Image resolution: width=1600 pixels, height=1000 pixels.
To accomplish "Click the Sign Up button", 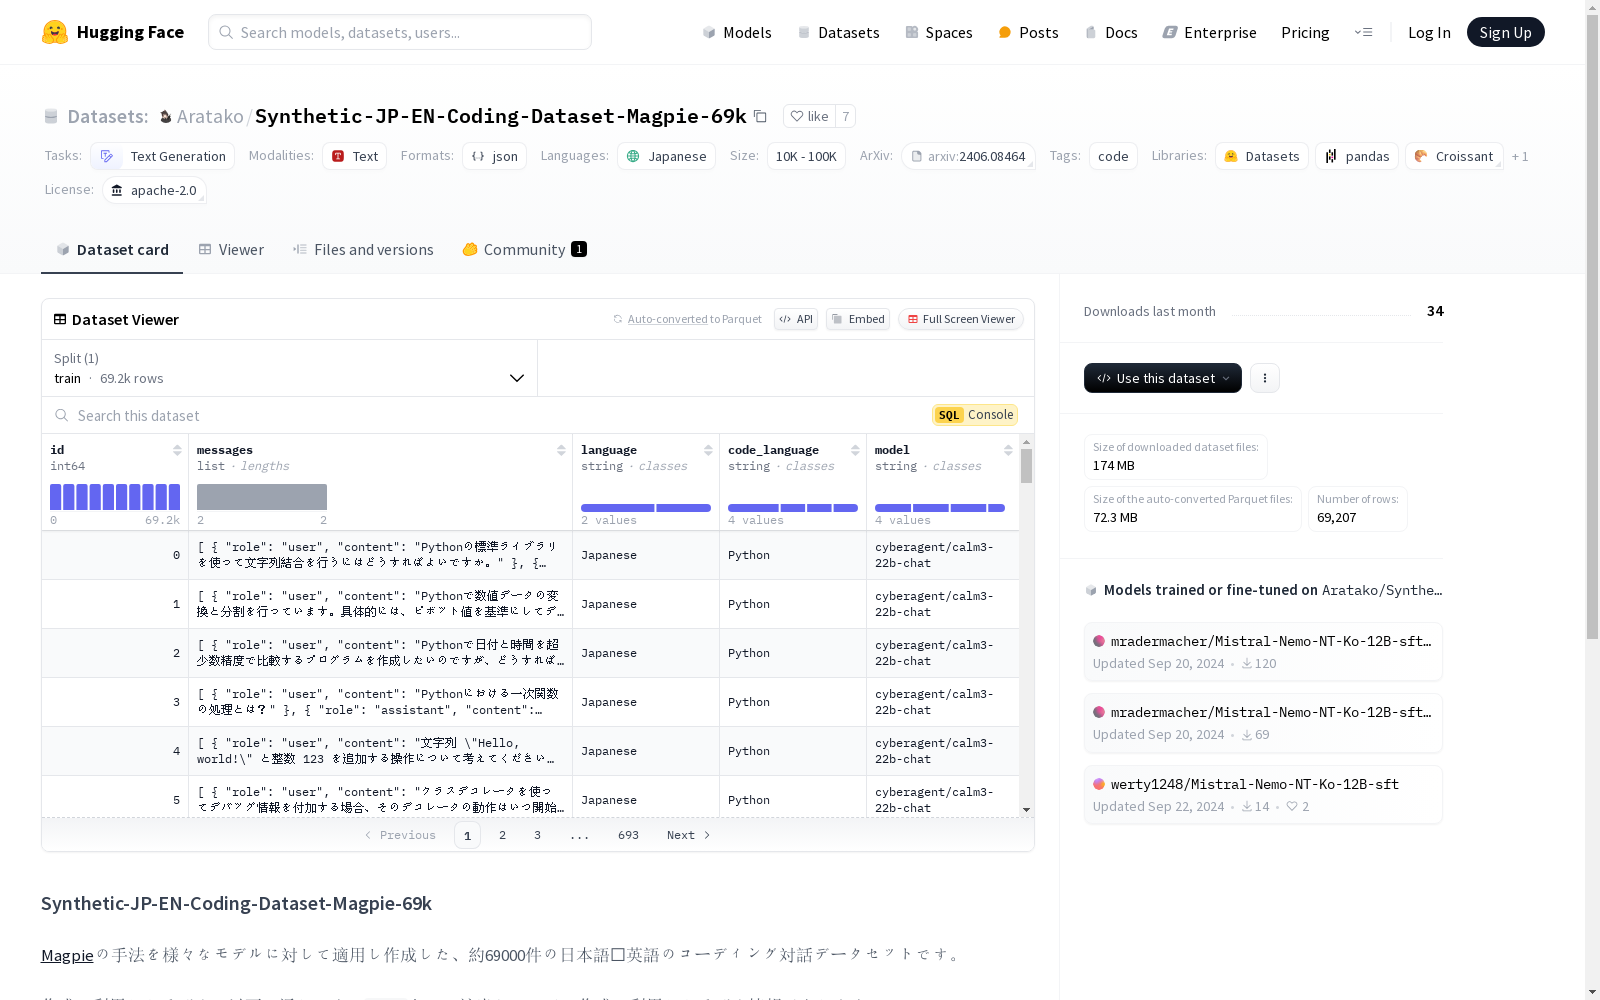I will click(x=1505, y=32).
